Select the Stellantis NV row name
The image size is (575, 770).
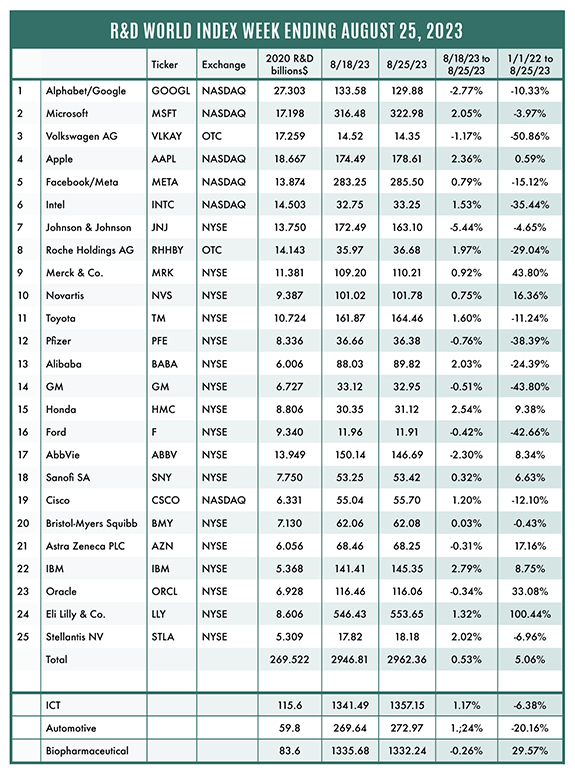coord(75,636)
